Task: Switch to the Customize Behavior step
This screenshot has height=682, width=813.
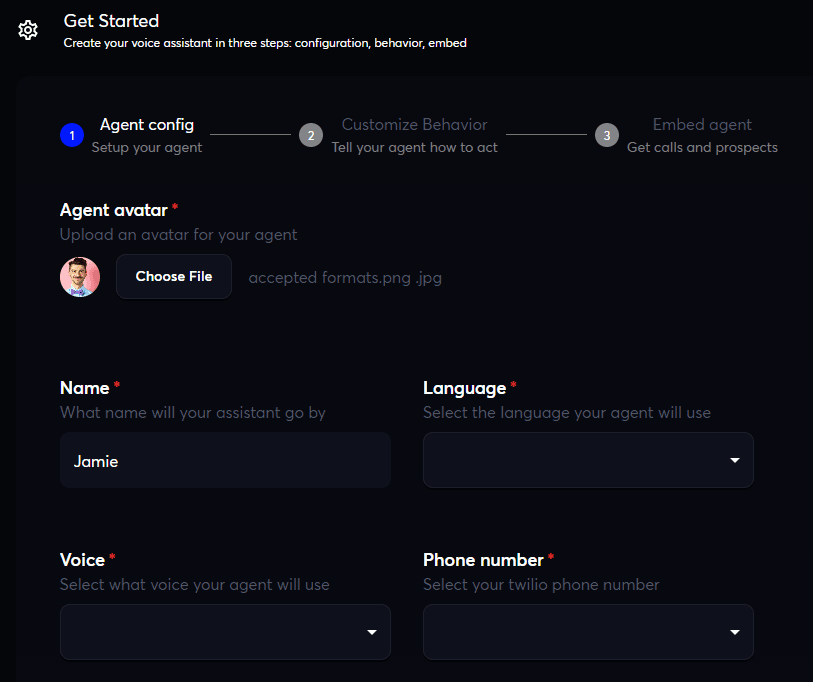Action: (414, 125)
